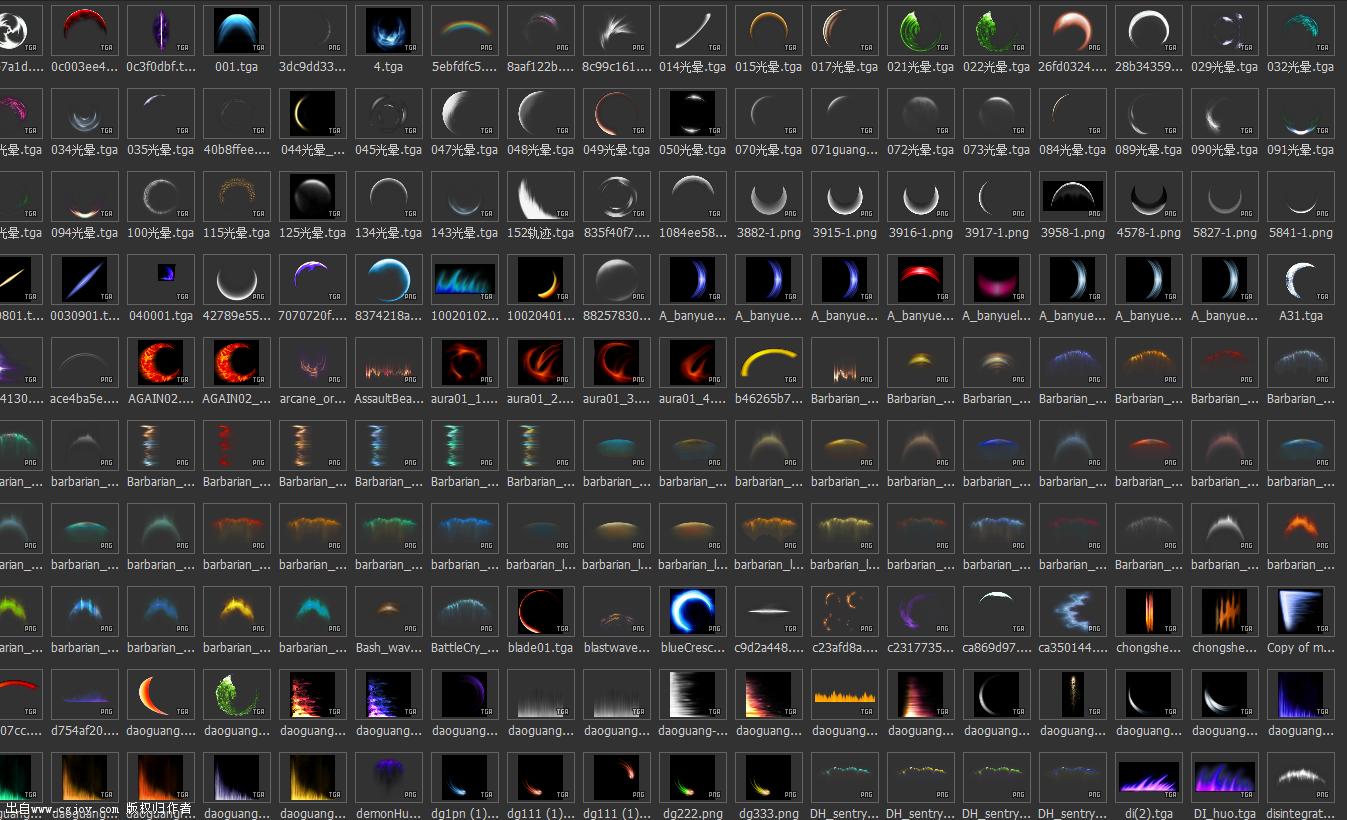1347x820 pixels.
Task: Select the 115光晕.tga dotted arc thumbnail
Action: point(237,196)
